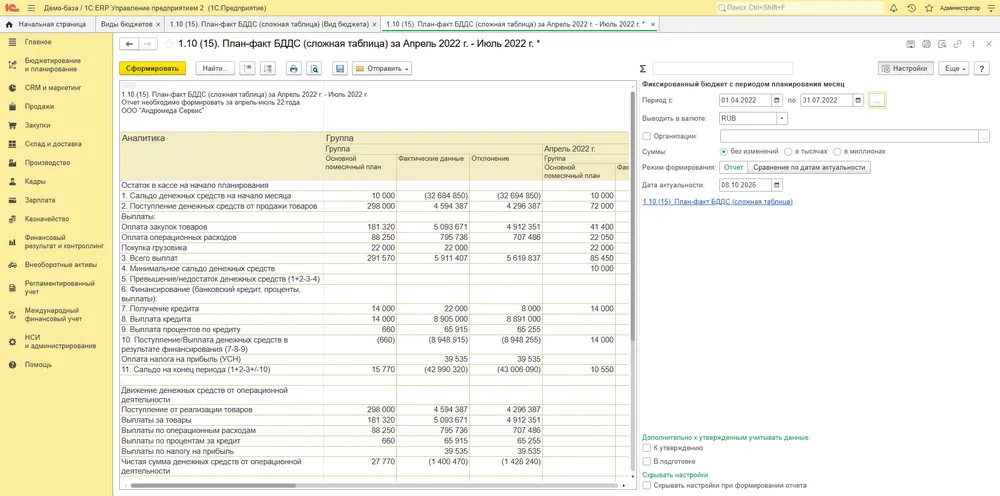Toggle В подготовке checkbox
Image resolution: width=1000 pixels, height=496 pixels.
pos(647,461)
